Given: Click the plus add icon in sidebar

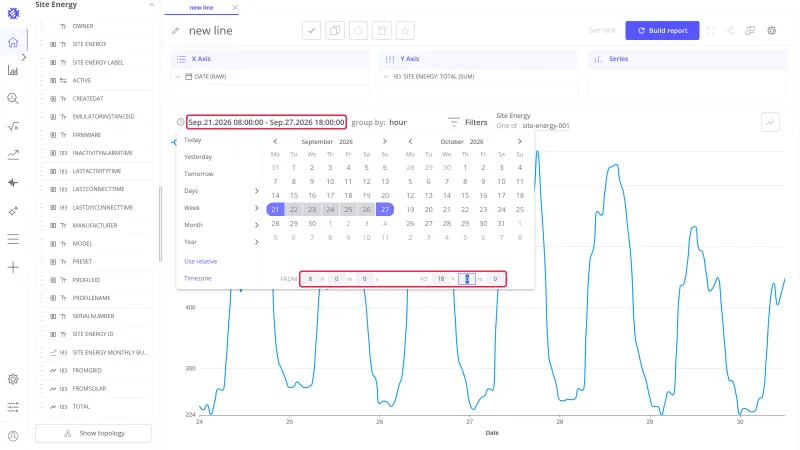Looking at the screenshot, I should pyautogui.click(x=13, y=267).
